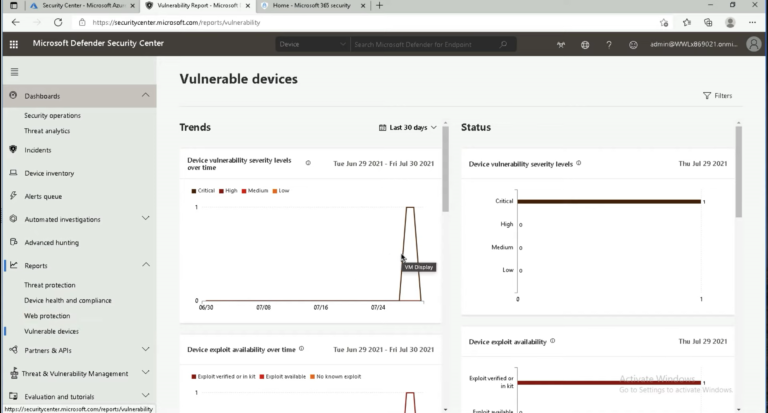Toggle the Medium legend in severity chart
This screenshot has width=768, height=413.
tap(255, 191)
